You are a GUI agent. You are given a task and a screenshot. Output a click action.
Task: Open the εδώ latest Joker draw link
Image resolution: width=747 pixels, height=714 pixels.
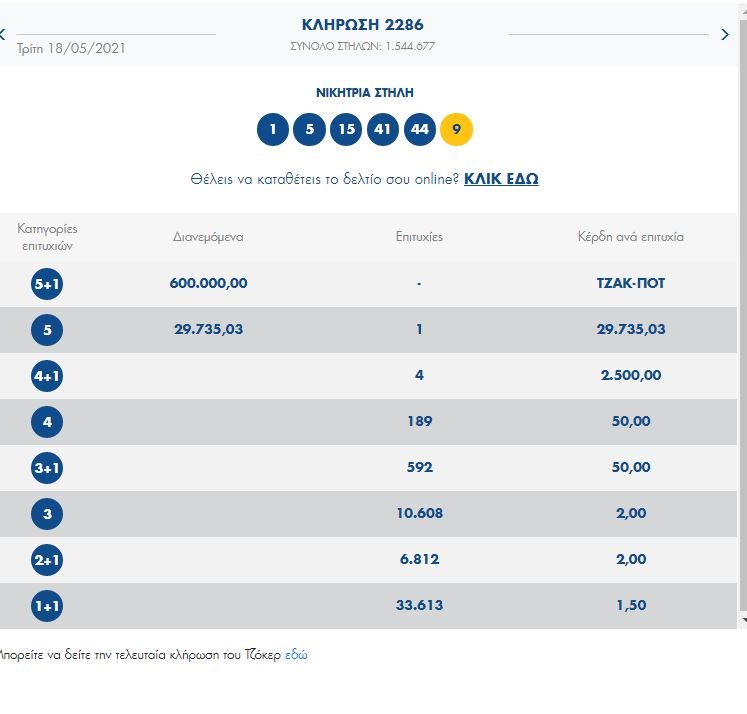(x=296, y=655)
